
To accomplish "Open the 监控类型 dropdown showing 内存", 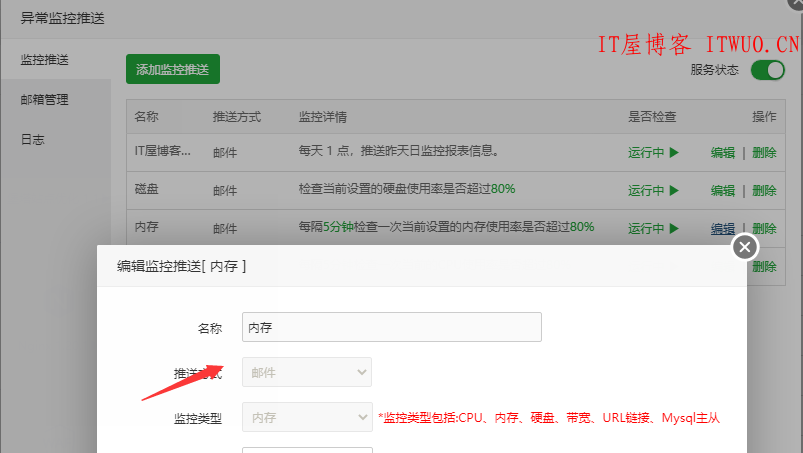I will [307, 417].
